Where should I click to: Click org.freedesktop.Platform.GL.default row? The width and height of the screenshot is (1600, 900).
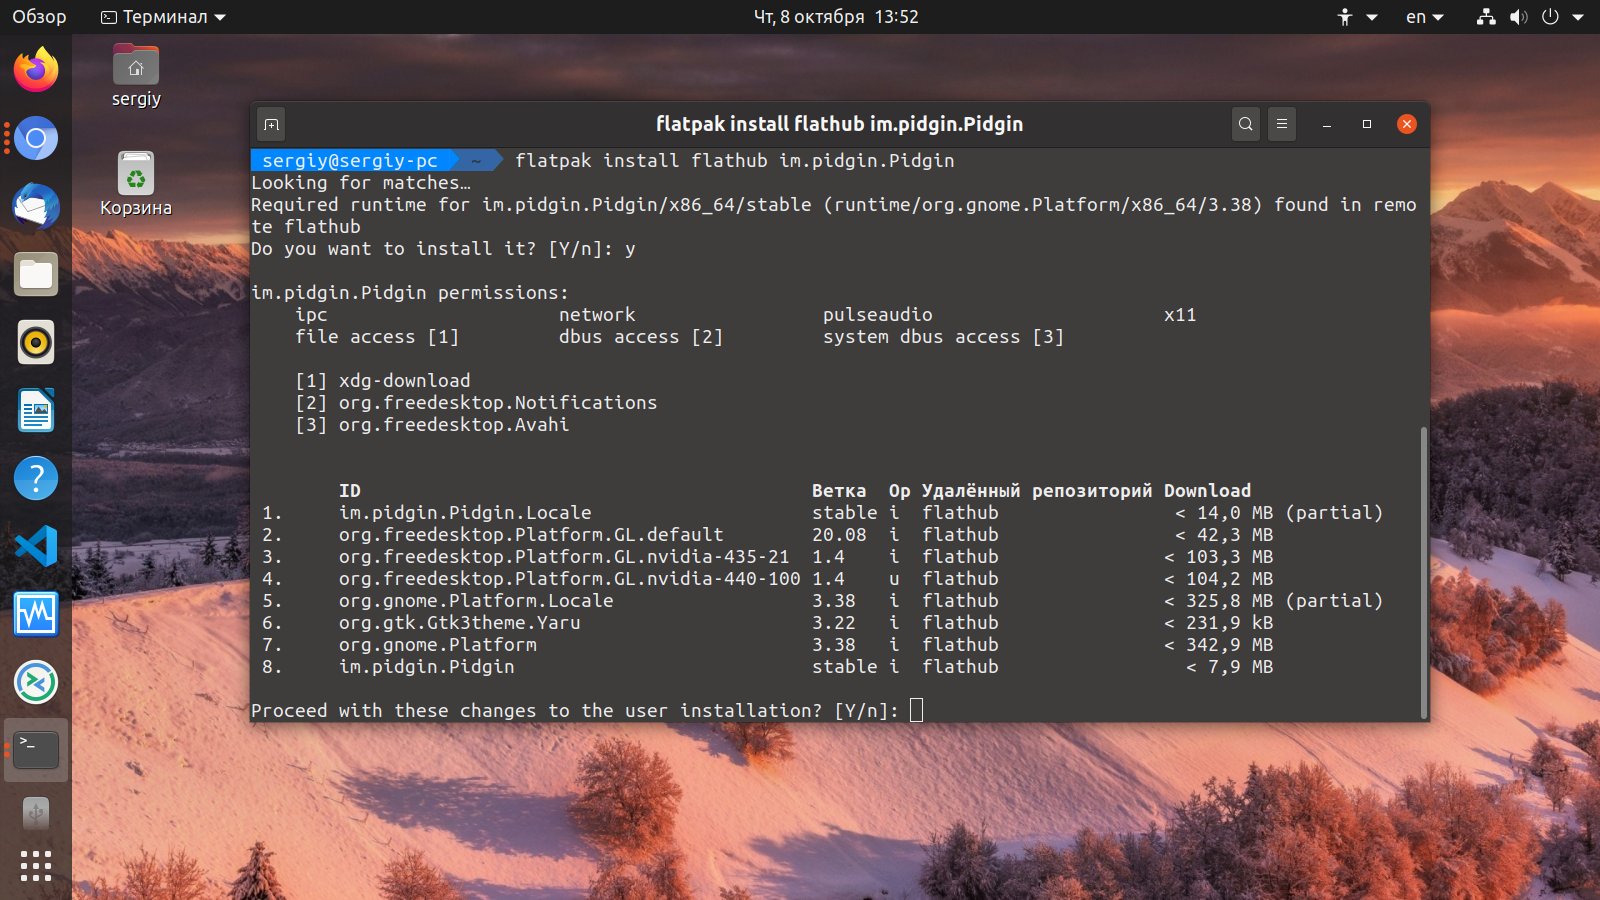[531, 535]
